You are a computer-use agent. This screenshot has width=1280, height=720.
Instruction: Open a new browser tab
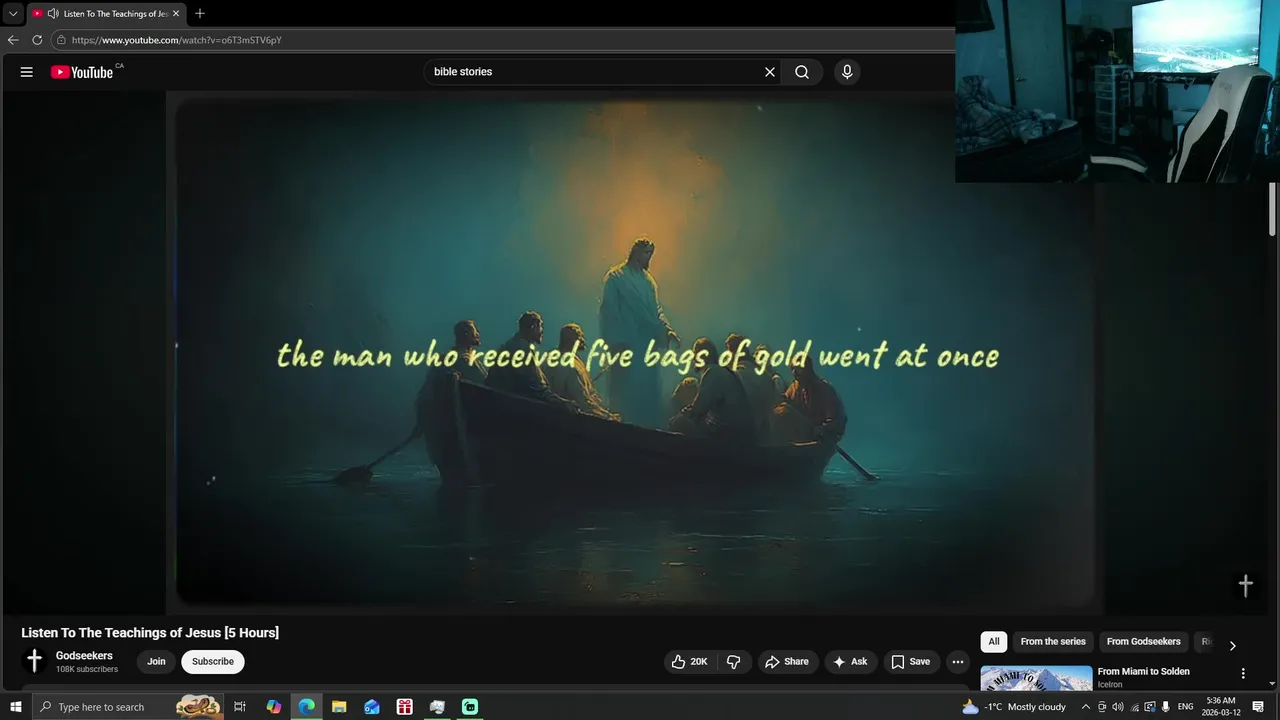pyautogui.click(x=200, y=14)
